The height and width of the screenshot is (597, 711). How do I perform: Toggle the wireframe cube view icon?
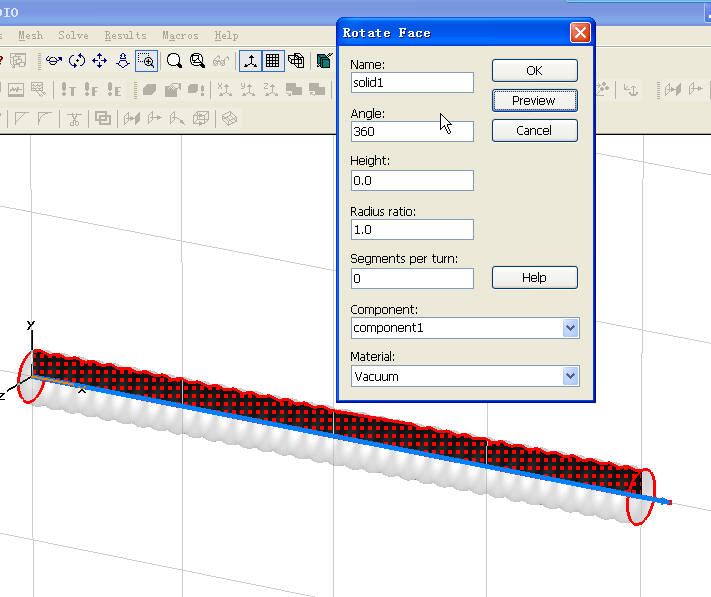click(x=296, y=61)
